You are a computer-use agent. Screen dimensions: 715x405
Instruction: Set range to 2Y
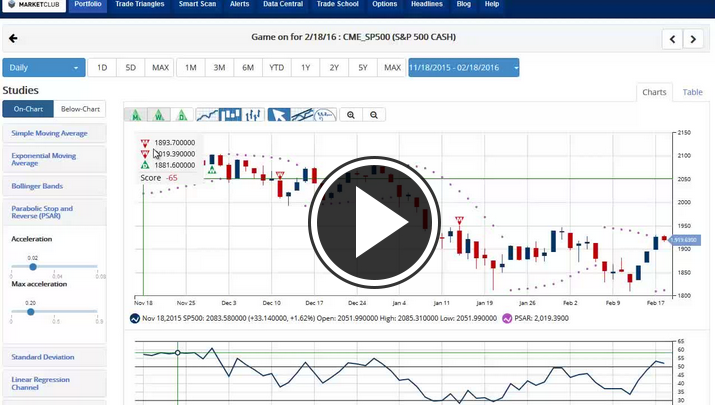[334, 68]
